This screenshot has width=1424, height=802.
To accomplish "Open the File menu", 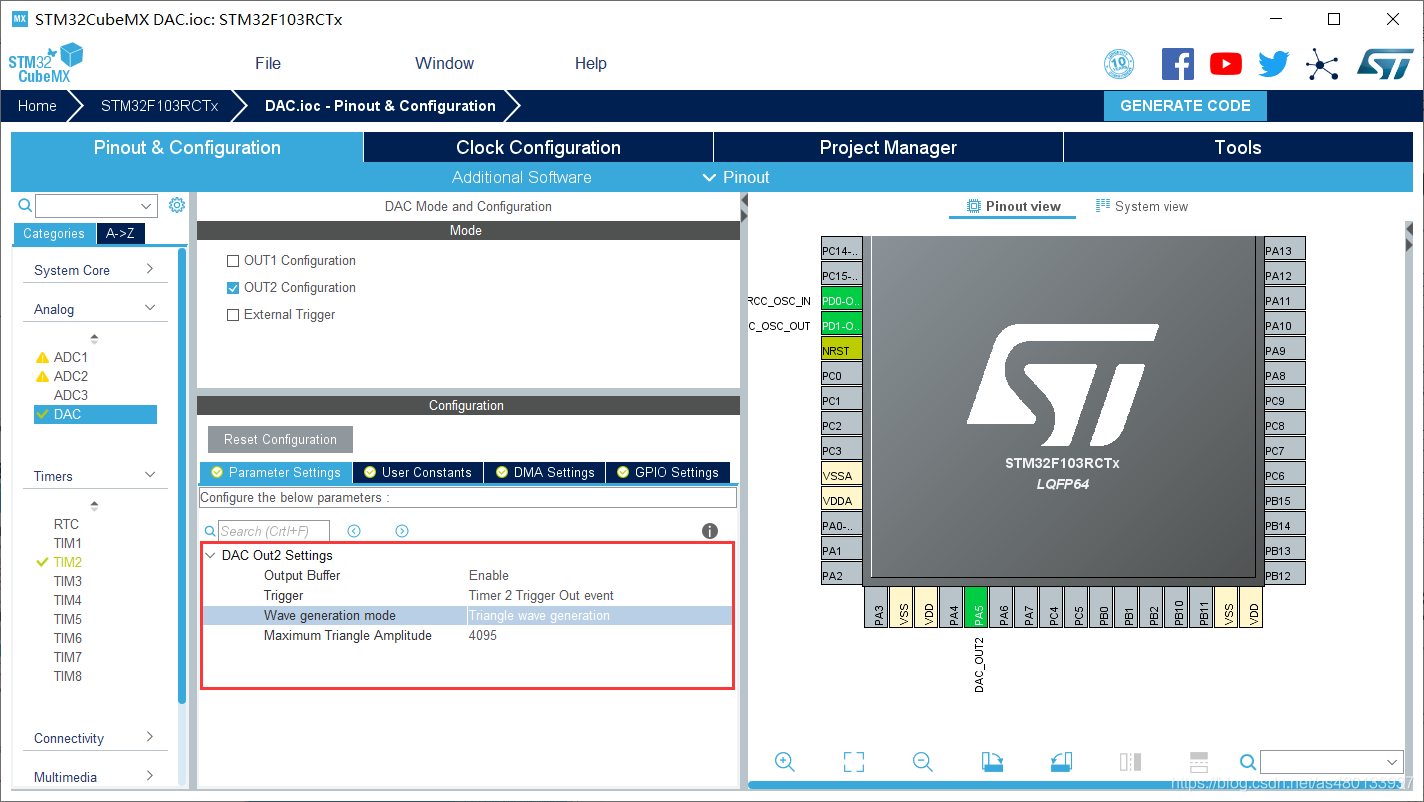I will (x=268, y=63).
